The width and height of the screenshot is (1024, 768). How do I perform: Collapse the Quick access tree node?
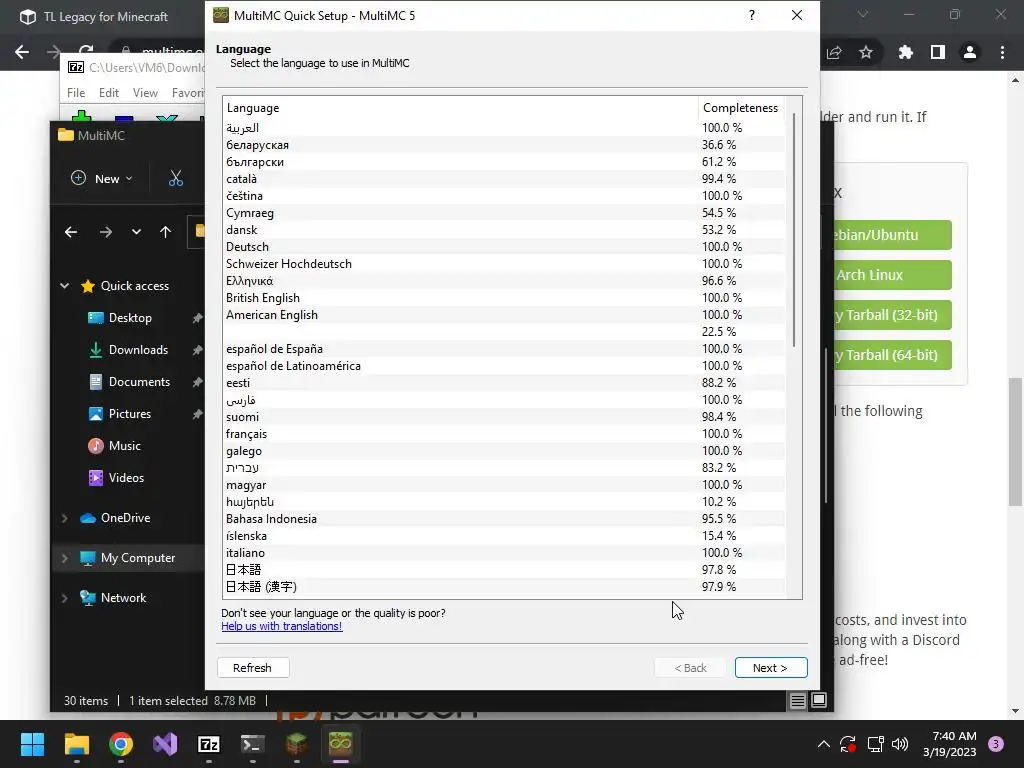[65, 285]
